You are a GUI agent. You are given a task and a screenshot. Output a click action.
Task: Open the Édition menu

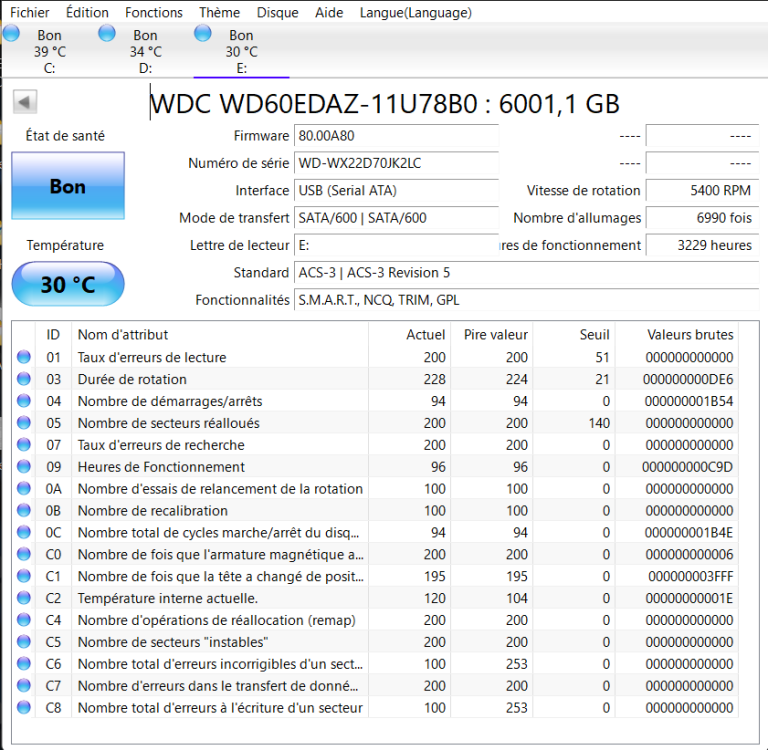pyautogui.click(x=87, y=12)
